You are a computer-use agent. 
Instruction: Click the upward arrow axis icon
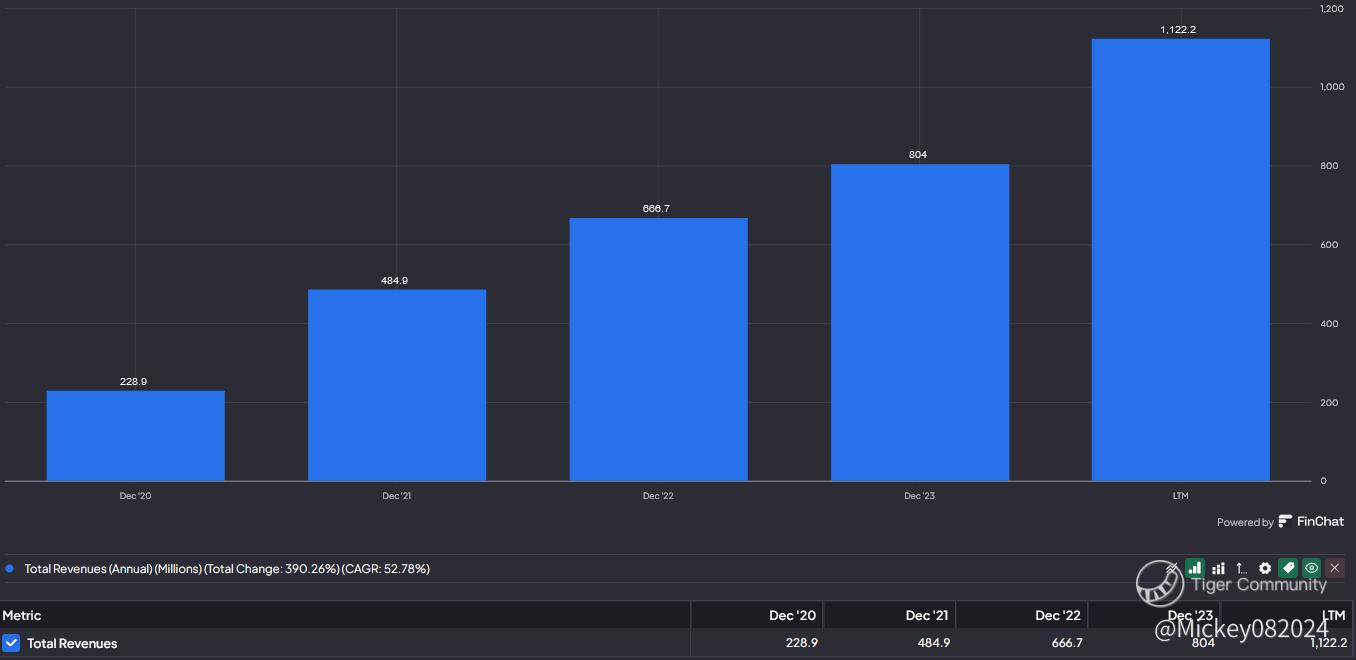[x=1241, y=568]
